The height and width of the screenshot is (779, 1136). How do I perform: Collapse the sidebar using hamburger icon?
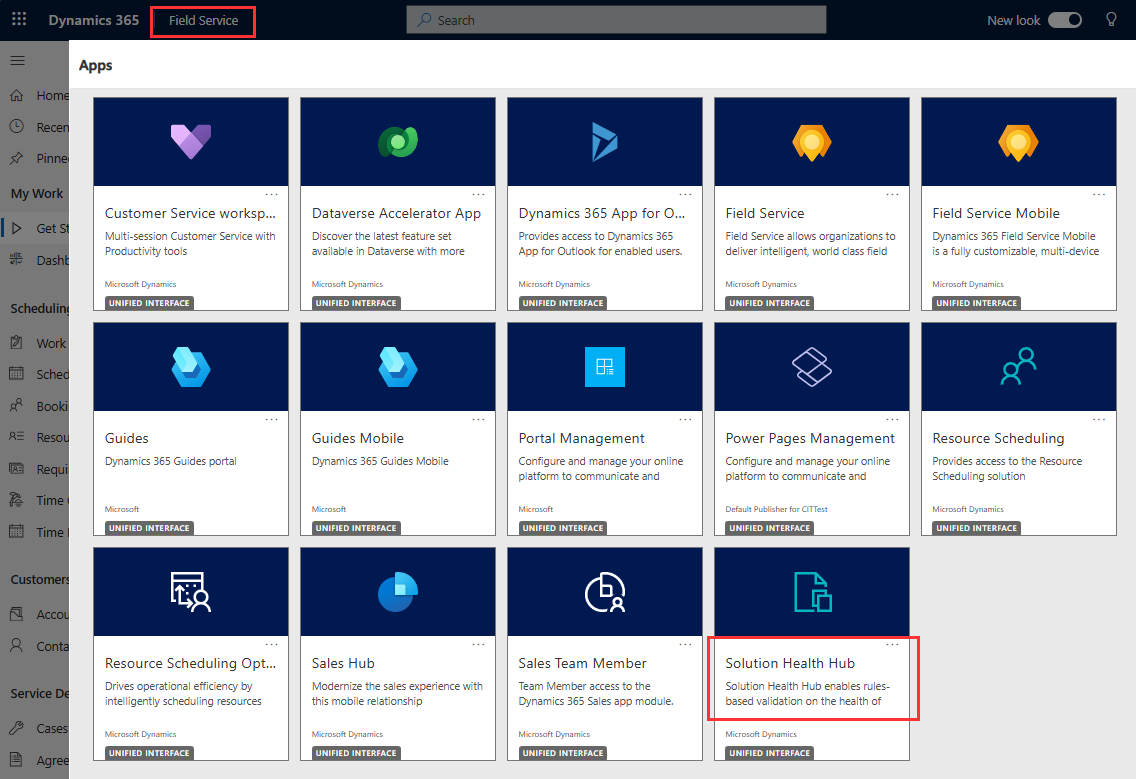[17, 60]
